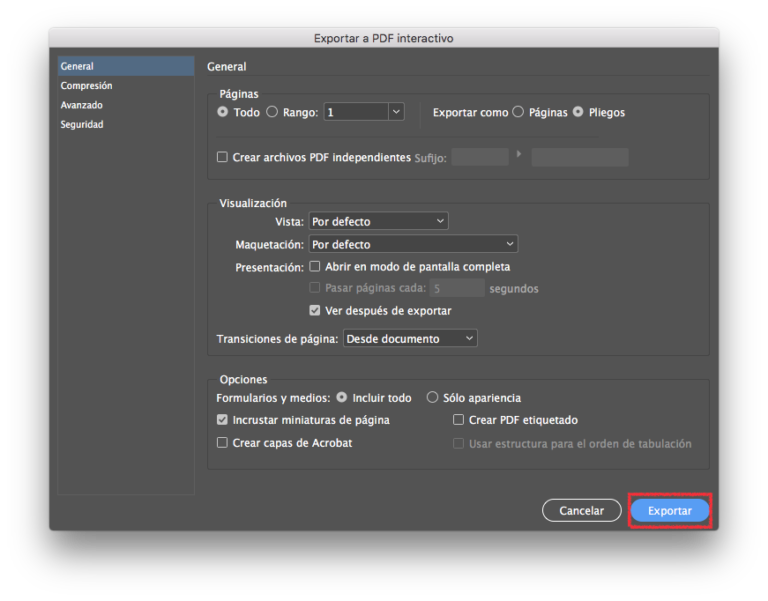
Task: Toggle Pasar páginas cada checkbox
Action: (314, 288)
